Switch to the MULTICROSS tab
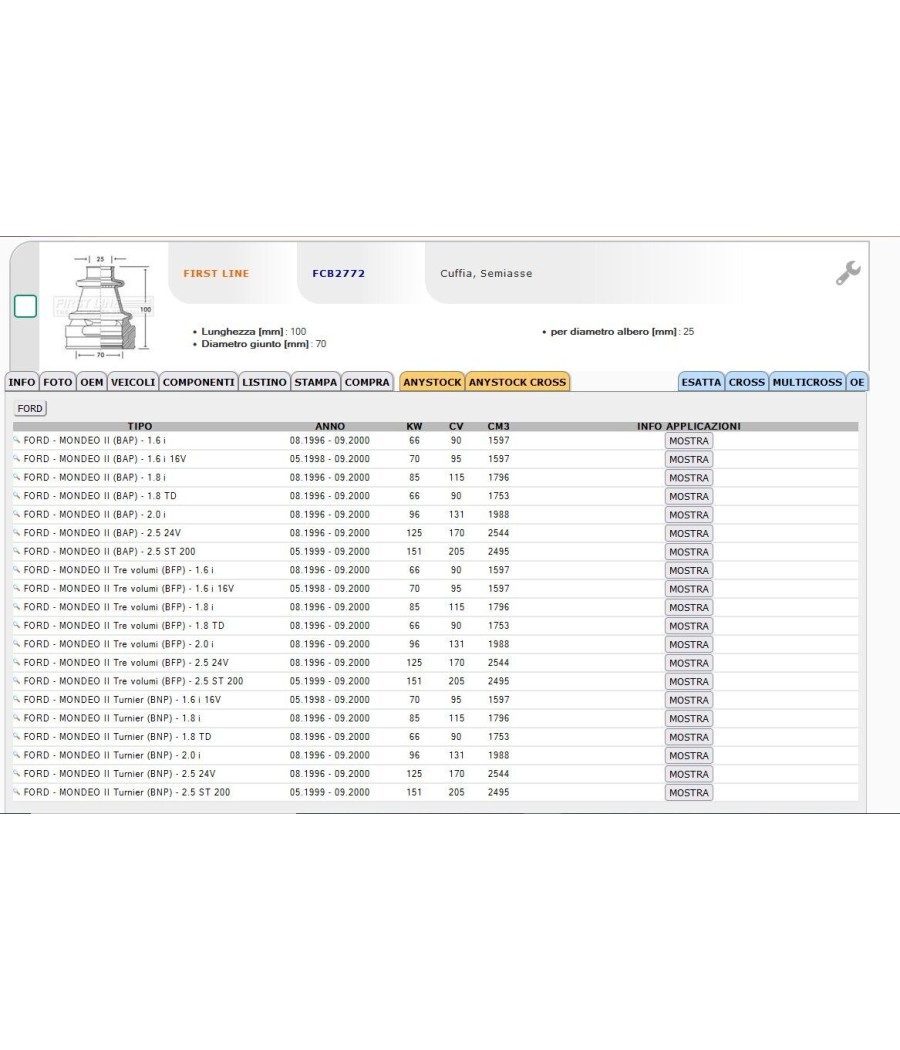Viewport: 900px width, 1050px height. click(x=807, y=382)
